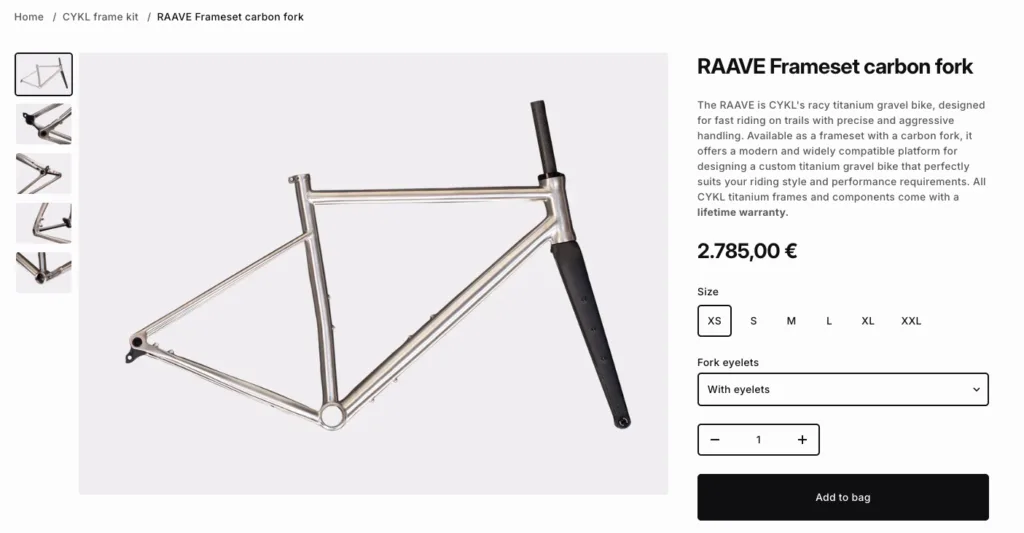Go to Home breadcrumb
This screenshot has width=1024, height=533.
29,17
